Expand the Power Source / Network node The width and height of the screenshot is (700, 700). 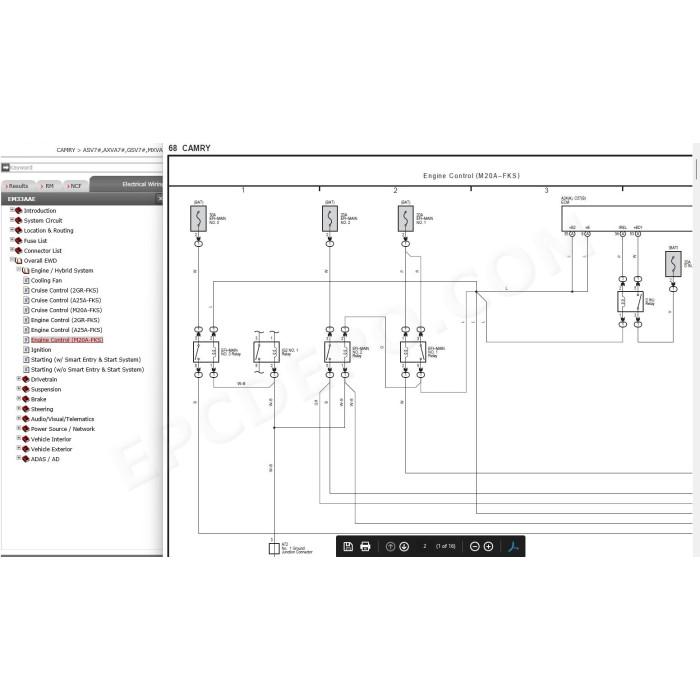pos(19,429)
